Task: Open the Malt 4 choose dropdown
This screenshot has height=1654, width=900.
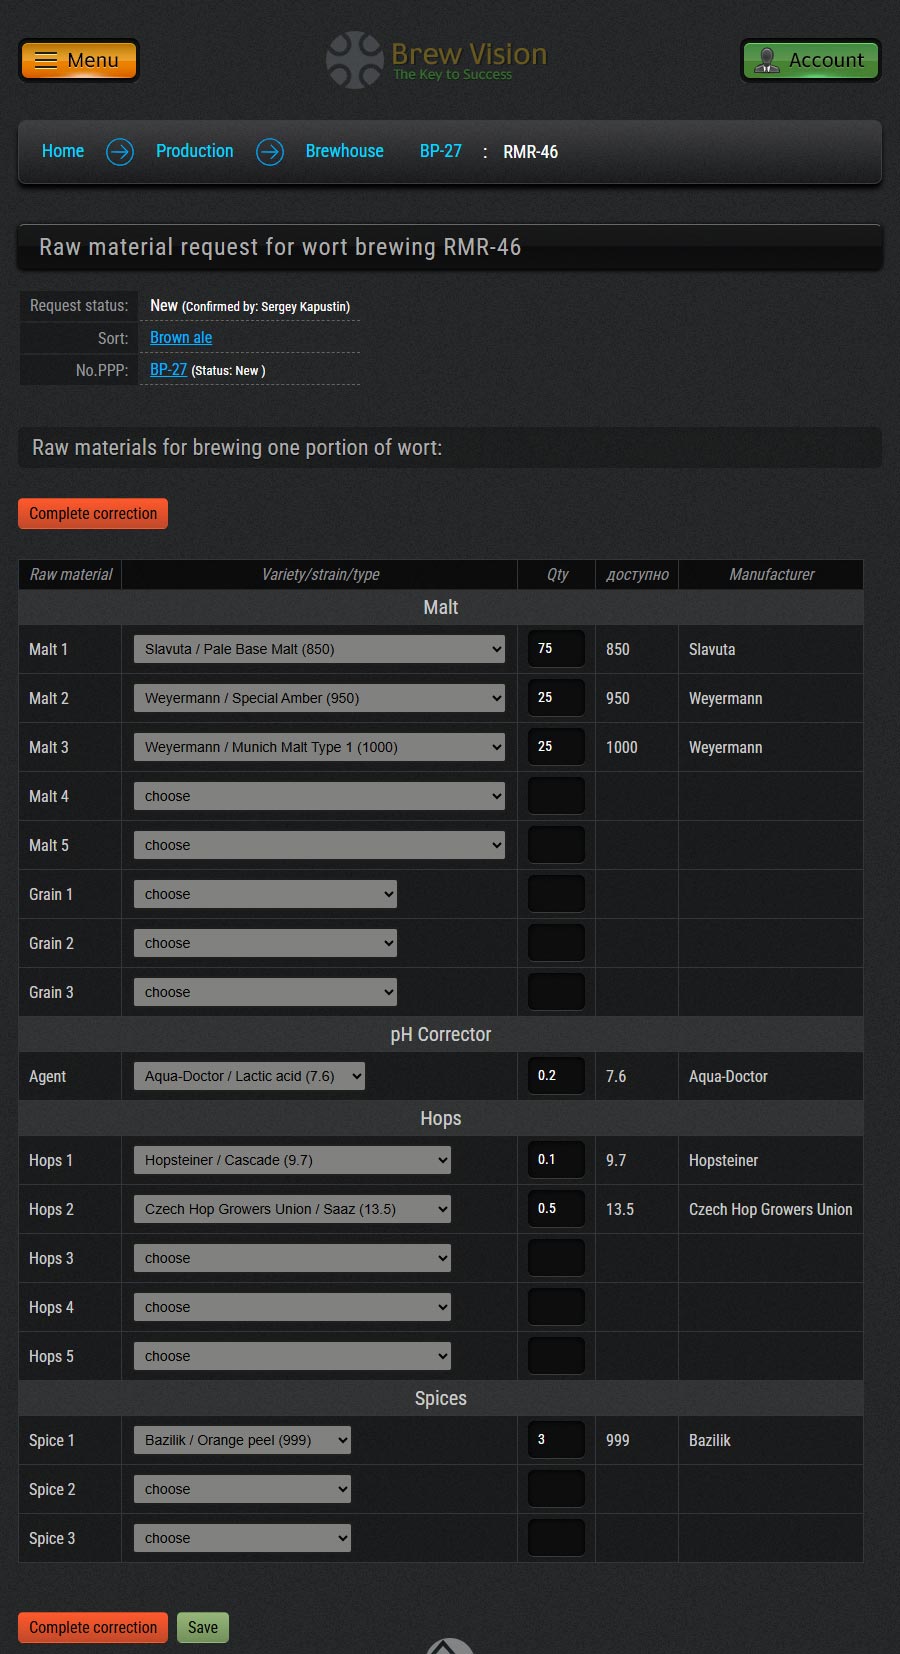Action: pos(319,796)
